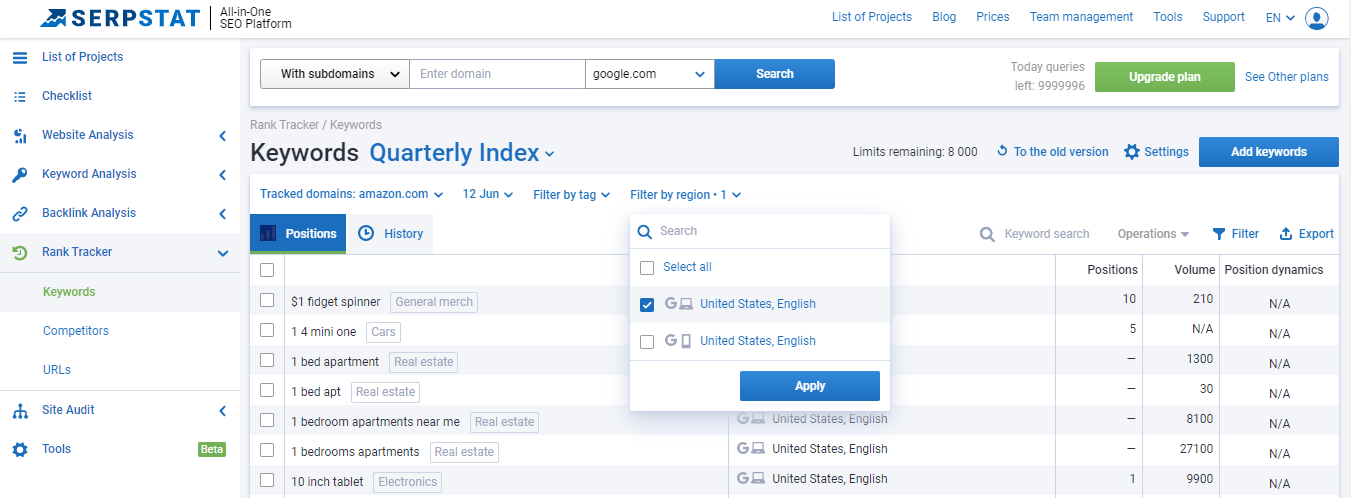
Task: Click the Filter funnel icon
Action: coord(1219,234)
